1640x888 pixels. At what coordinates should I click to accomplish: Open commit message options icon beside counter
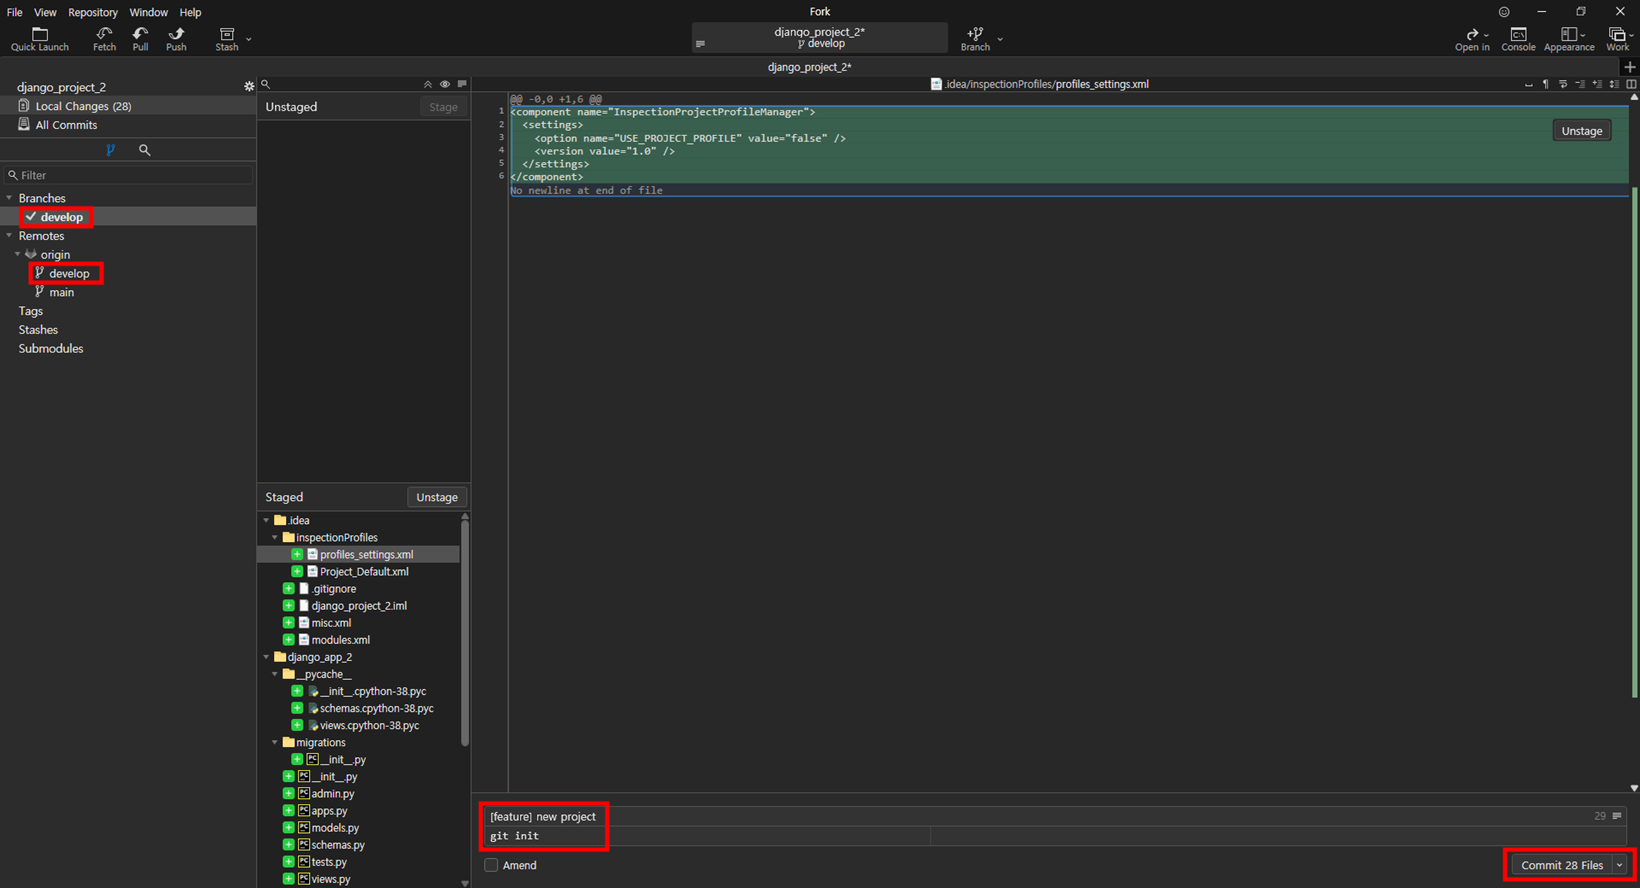click(x=1617, y=816)
